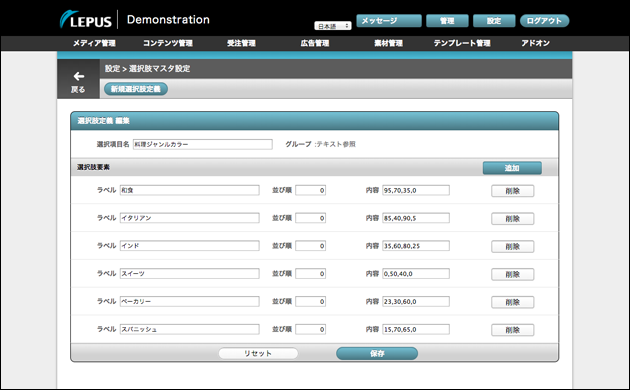Click the 選択肢定義 編集 panel title

click(103, 121)
